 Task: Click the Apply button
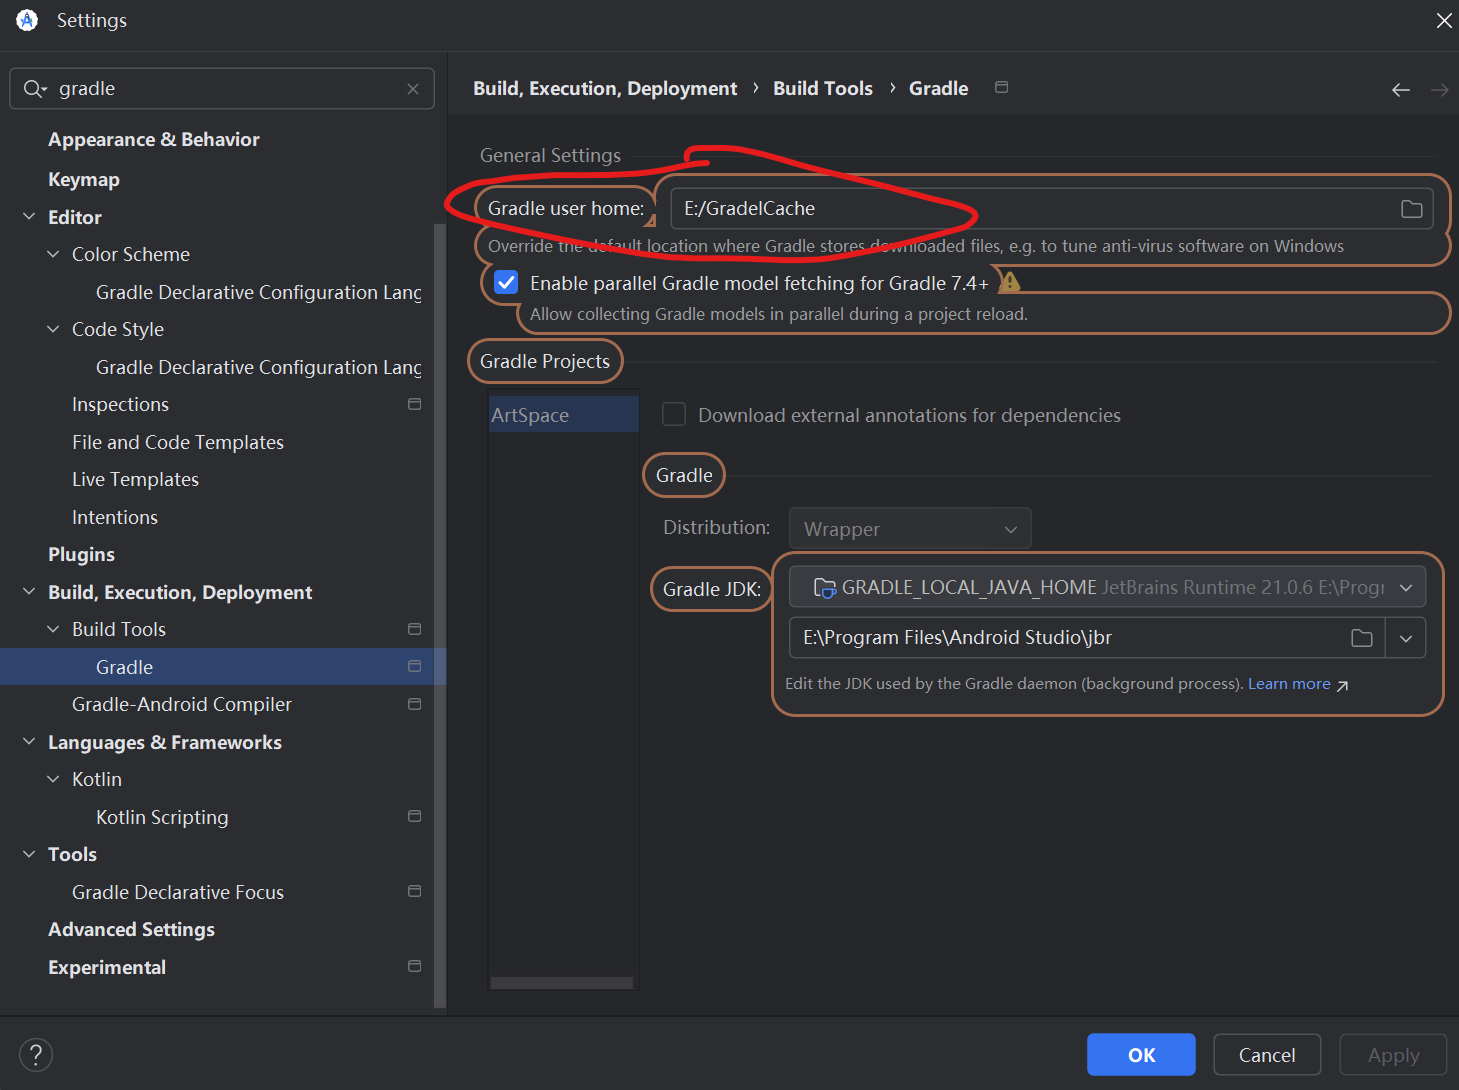coord(1393,1055)
